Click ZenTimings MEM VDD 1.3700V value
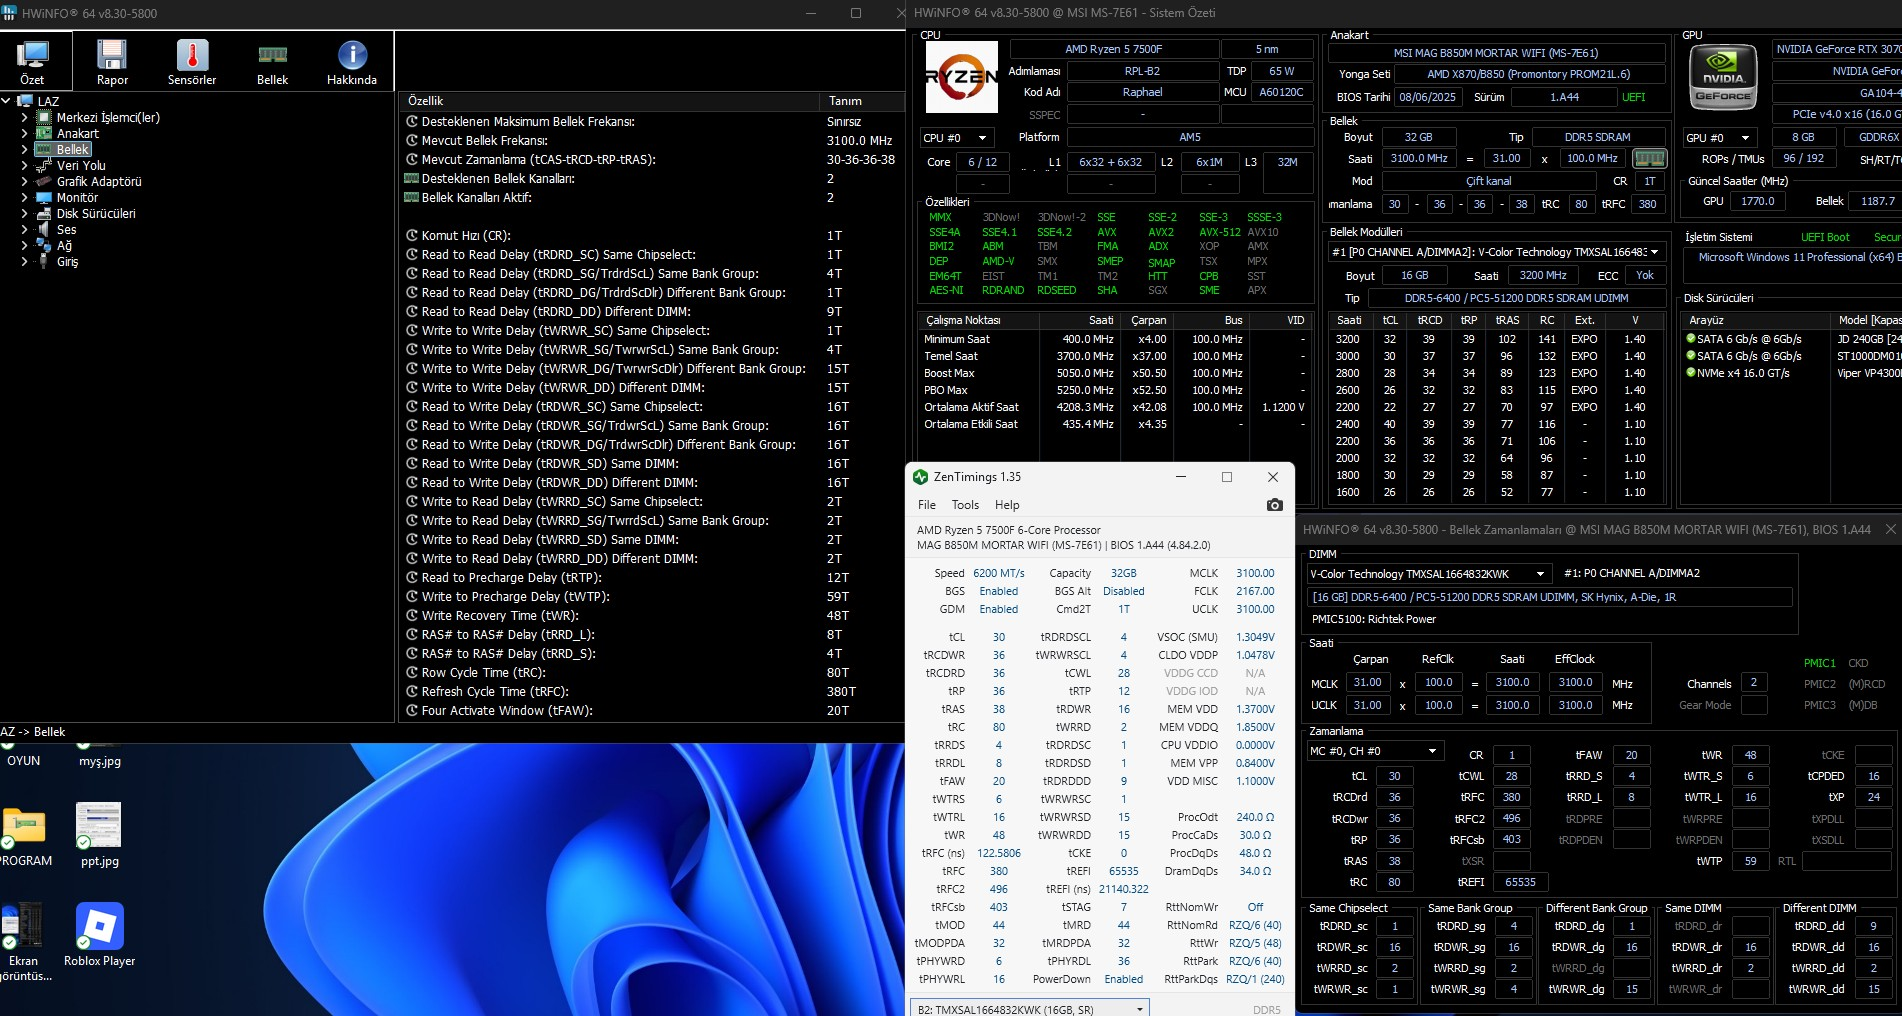The image size is (1902, 1016). [x=1255, y=709]
